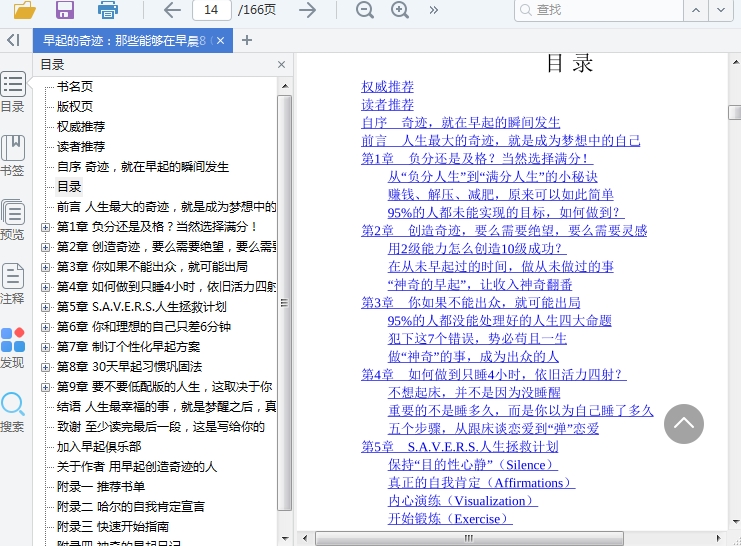This screenshot has width=741, height=546.
Task: Expand 第3章 in the outline tree
Action: pos(45,267)
